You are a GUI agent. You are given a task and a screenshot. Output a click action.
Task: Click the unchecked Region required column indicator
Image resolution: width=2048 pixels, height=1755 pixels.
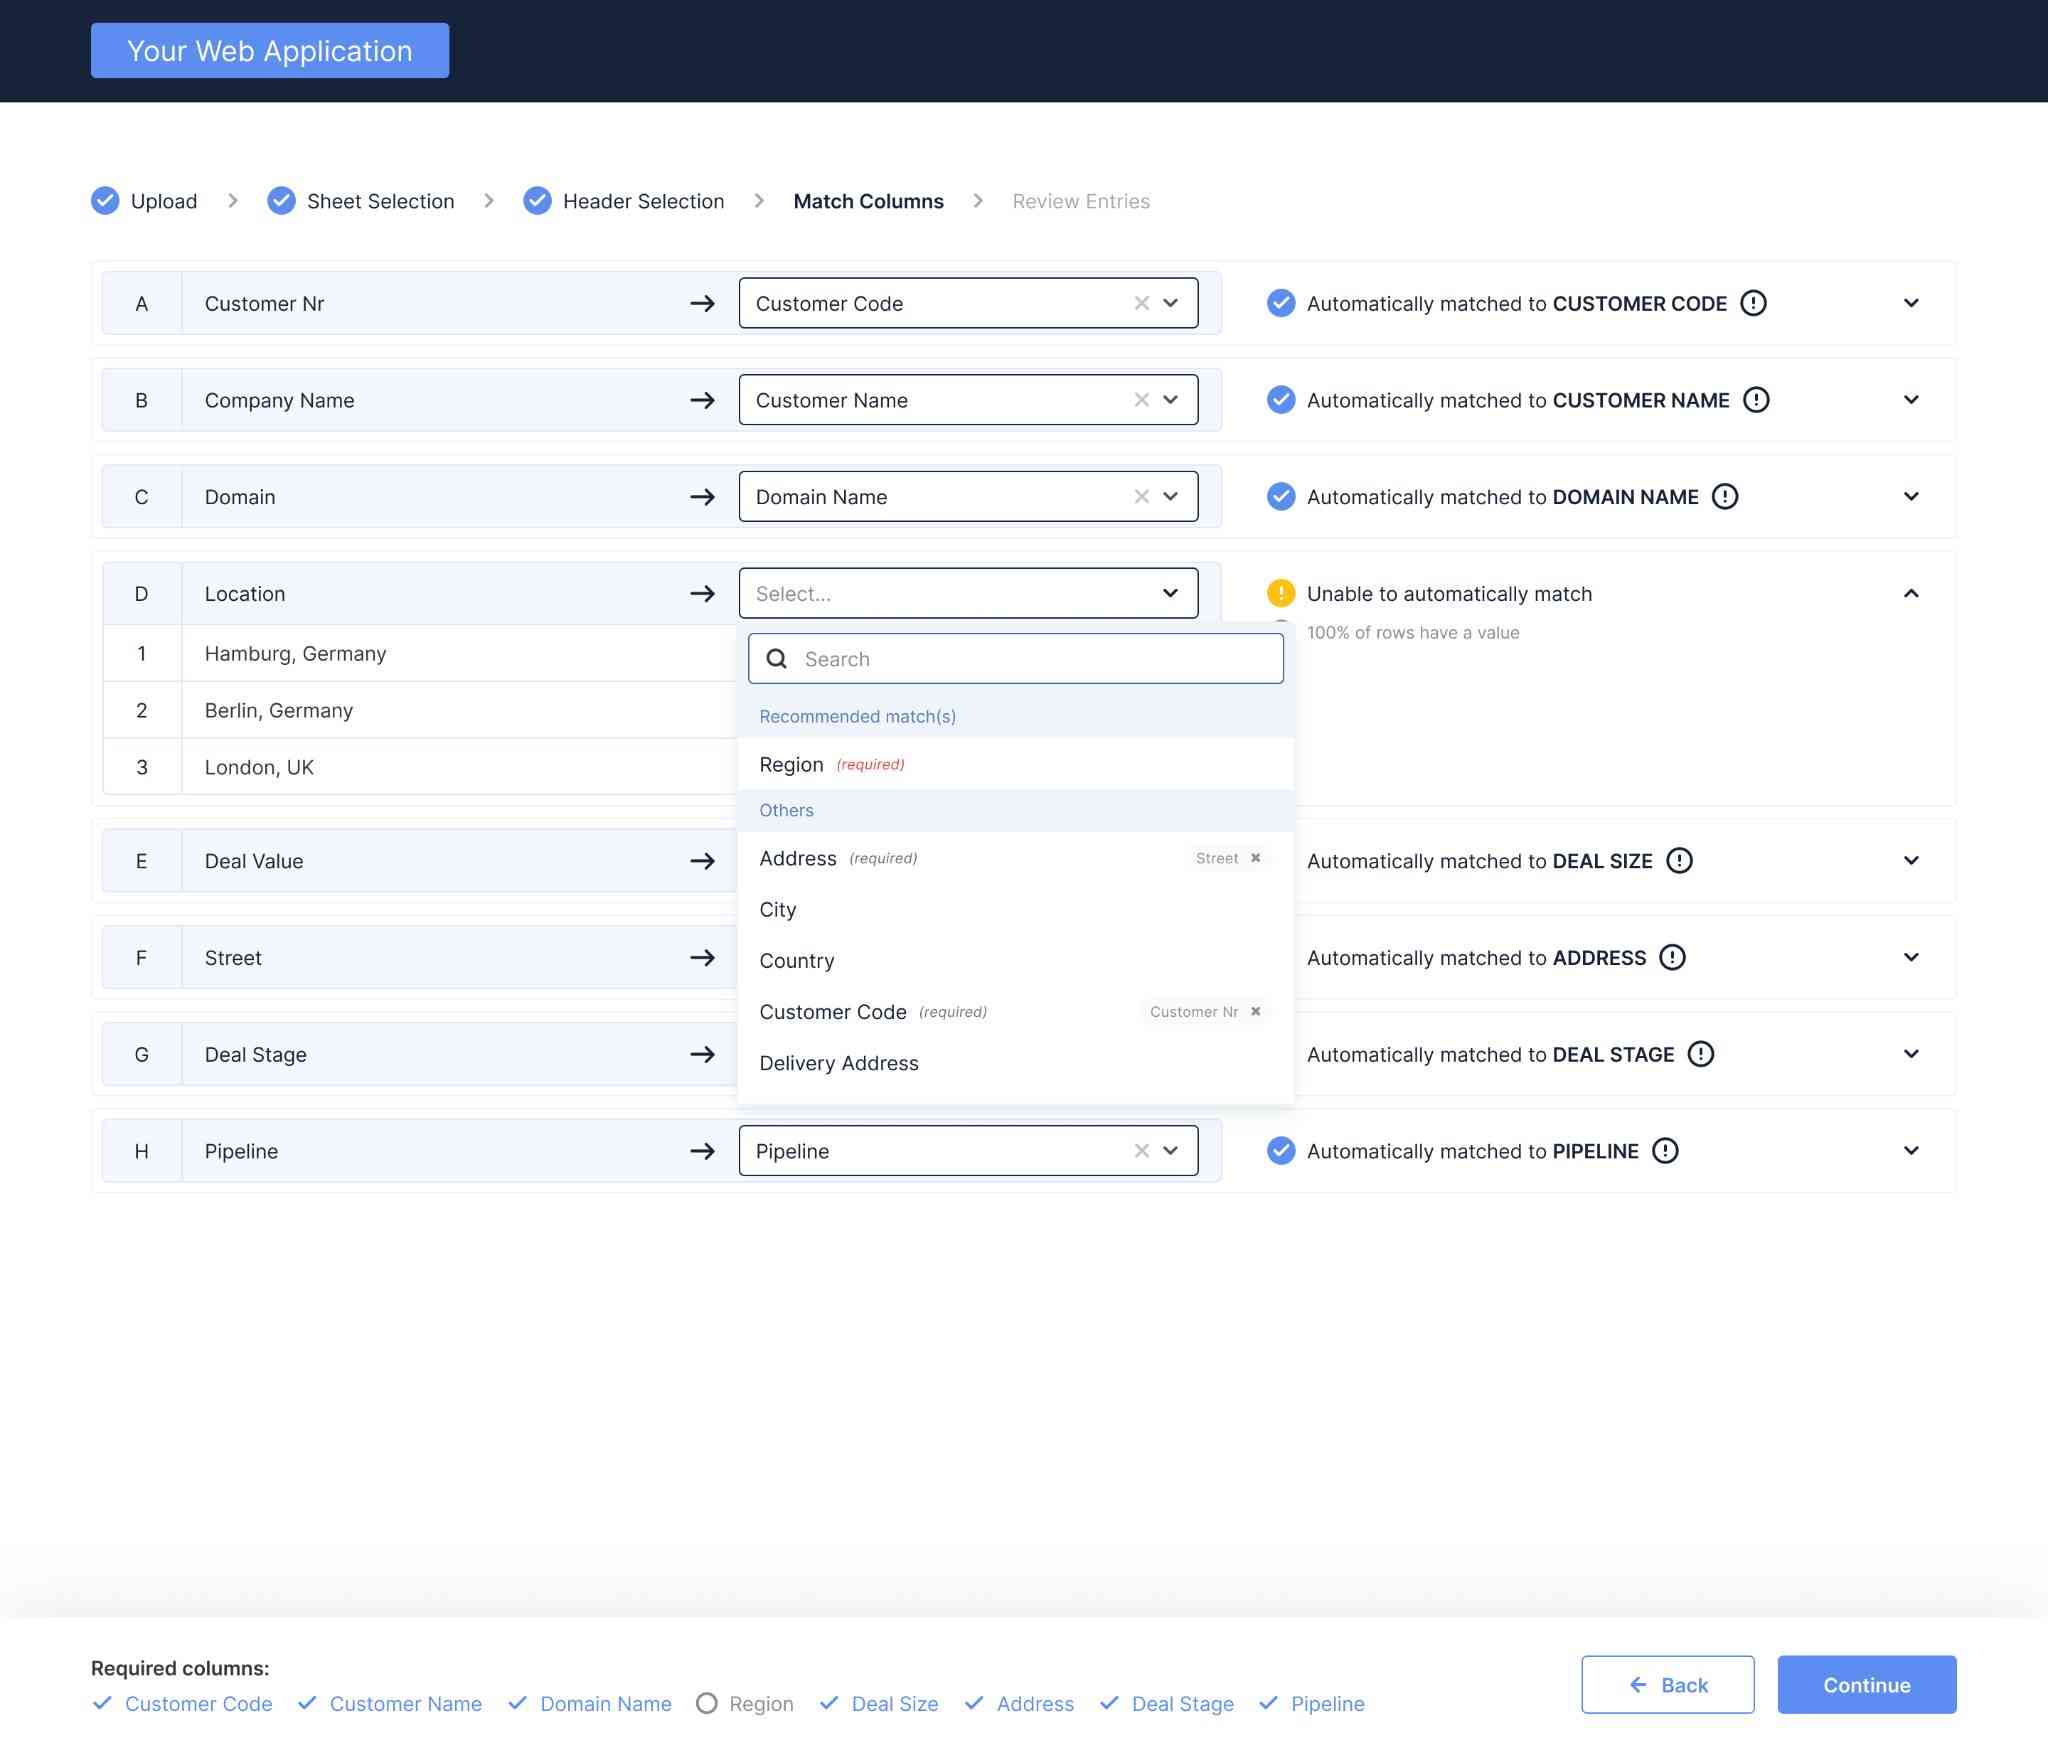click(x=706, y=1703)
